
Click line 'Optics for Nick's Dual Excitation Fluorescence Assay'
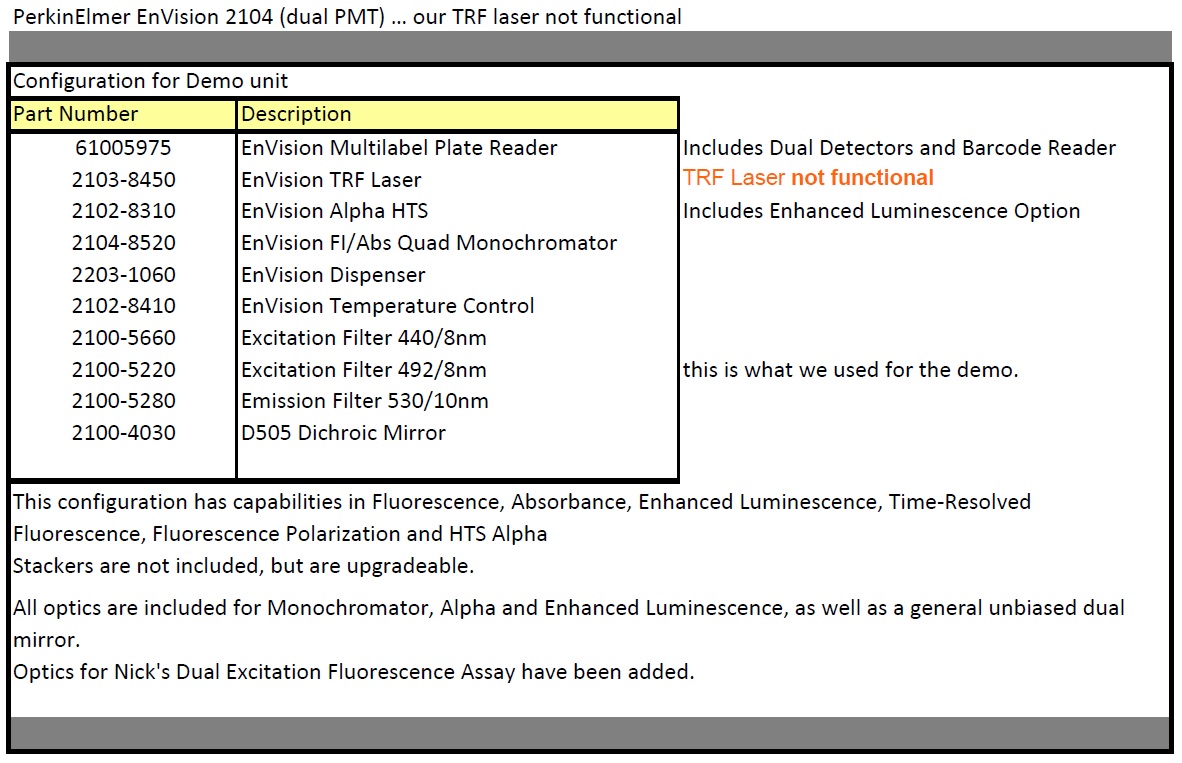click(354, 672)
